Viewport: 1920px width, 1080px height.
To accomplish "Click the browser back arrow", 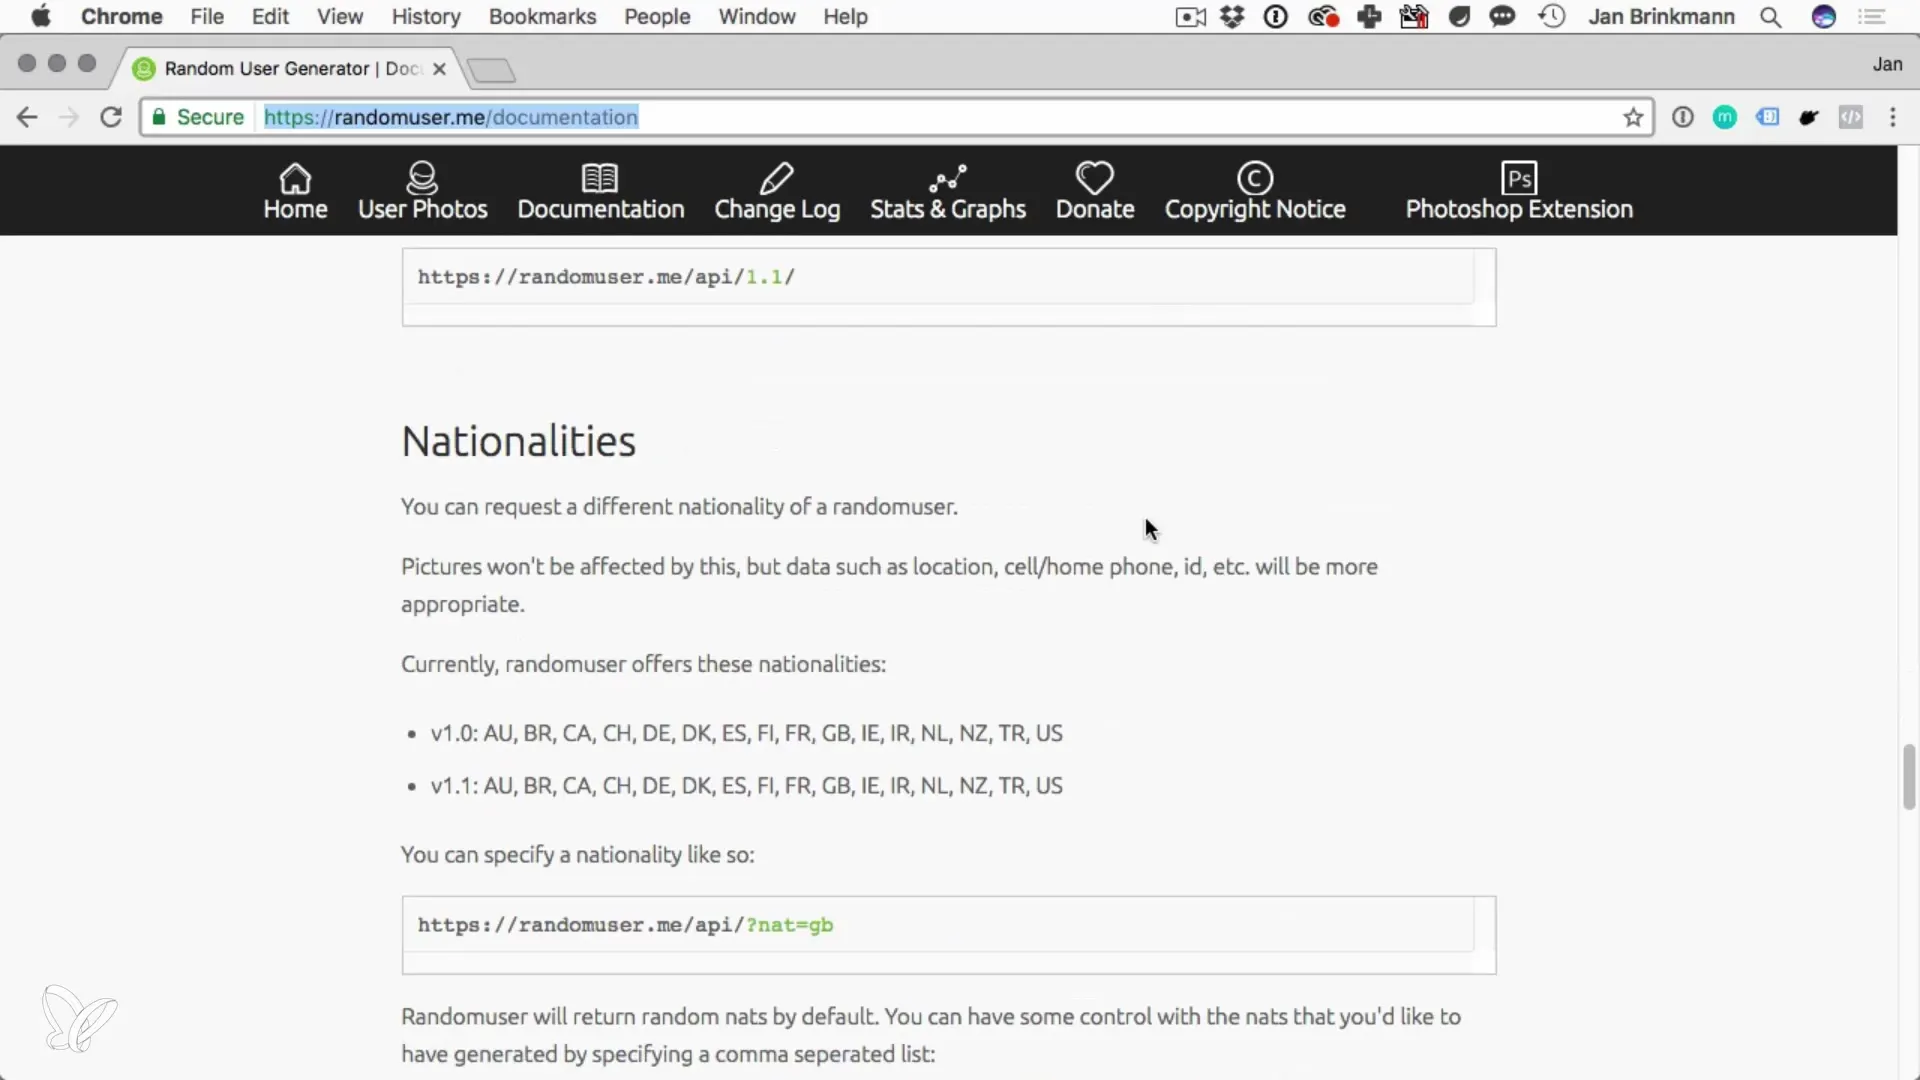I will pos(27,117).
